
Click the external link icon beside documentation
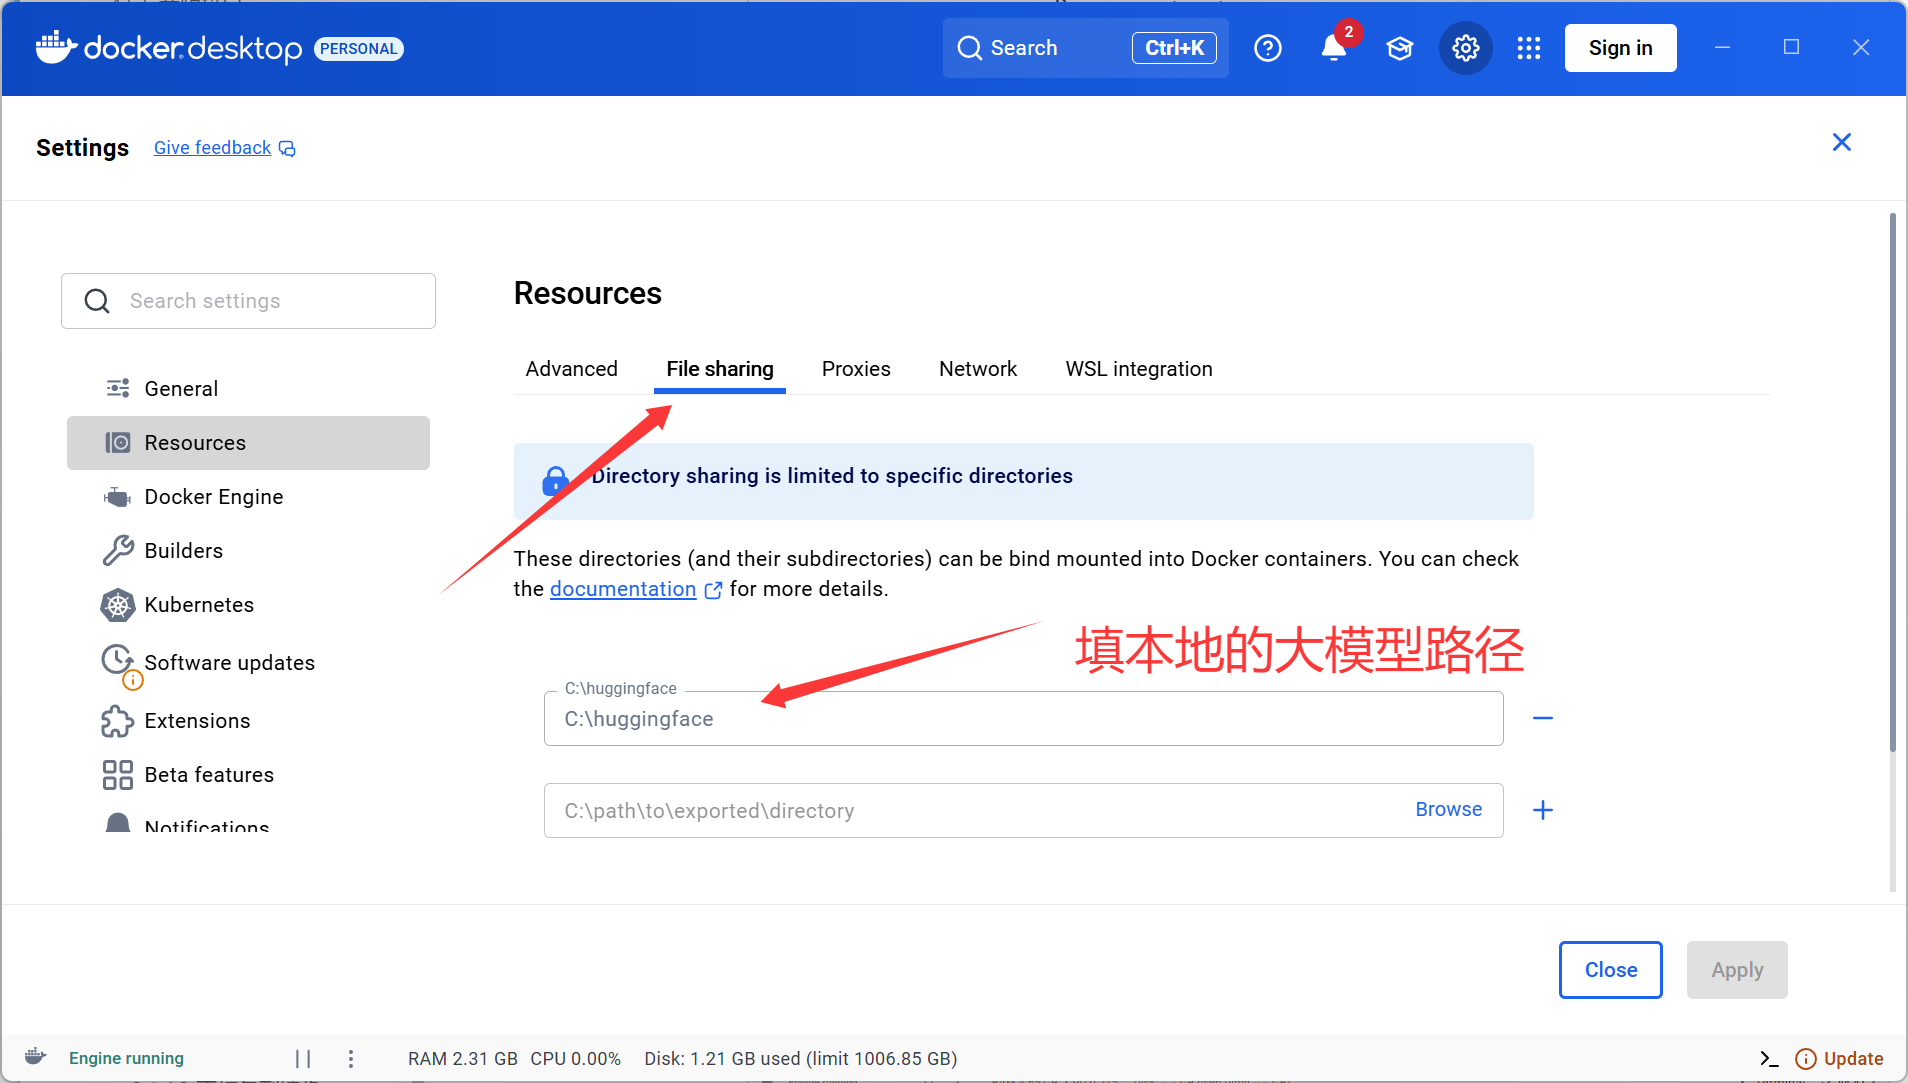click(x=713, y=590)
